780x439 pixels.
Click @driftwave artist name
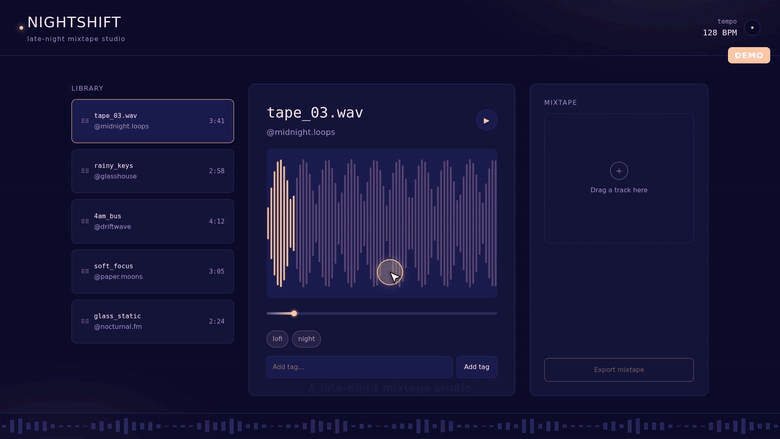112,227
